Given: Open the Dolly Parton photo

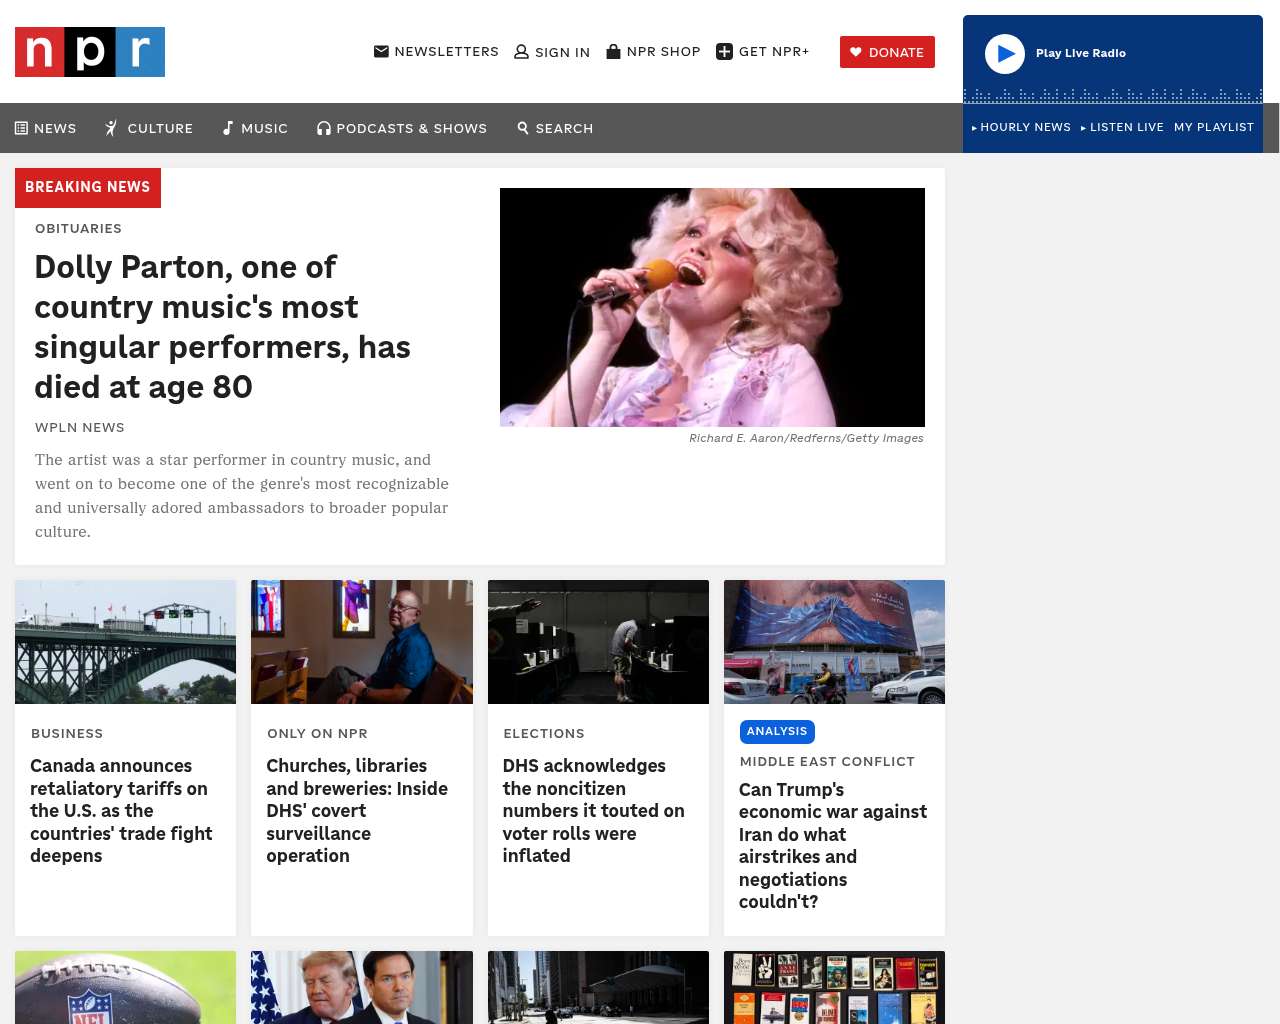Looking at the screenshot, I should pyautogui.click(x=712, y=307).
